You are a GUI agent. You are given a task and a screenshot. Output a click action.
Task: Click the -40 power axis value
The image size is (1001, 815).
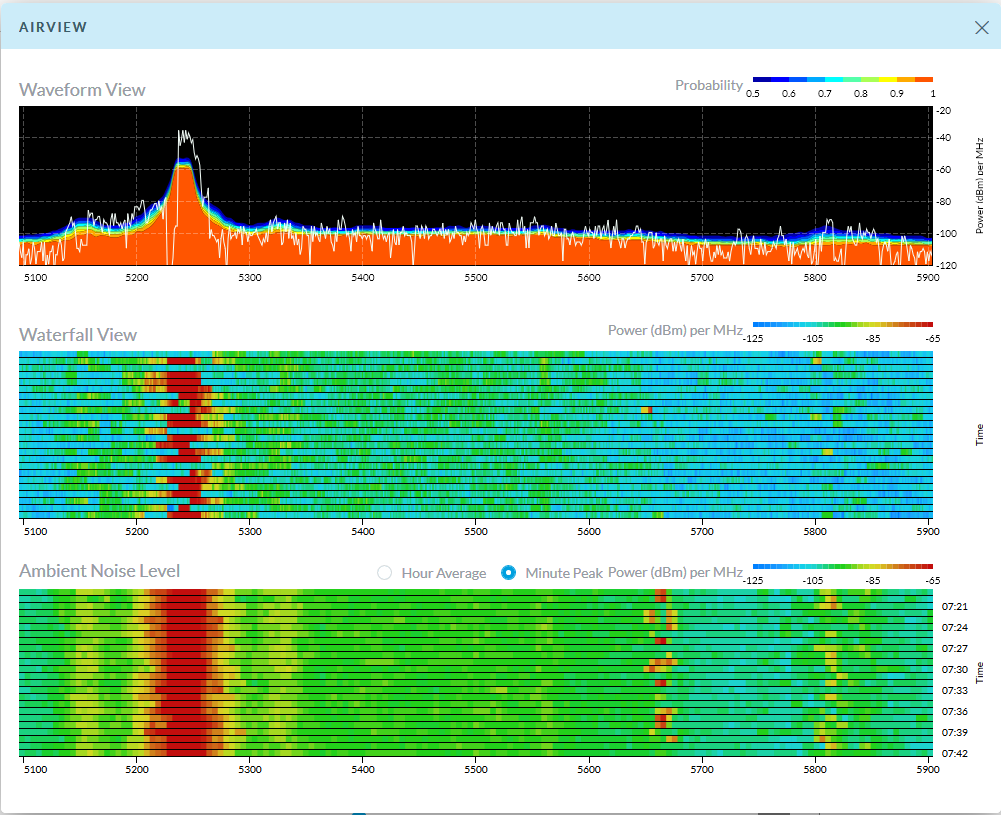[x=944, y=138]
